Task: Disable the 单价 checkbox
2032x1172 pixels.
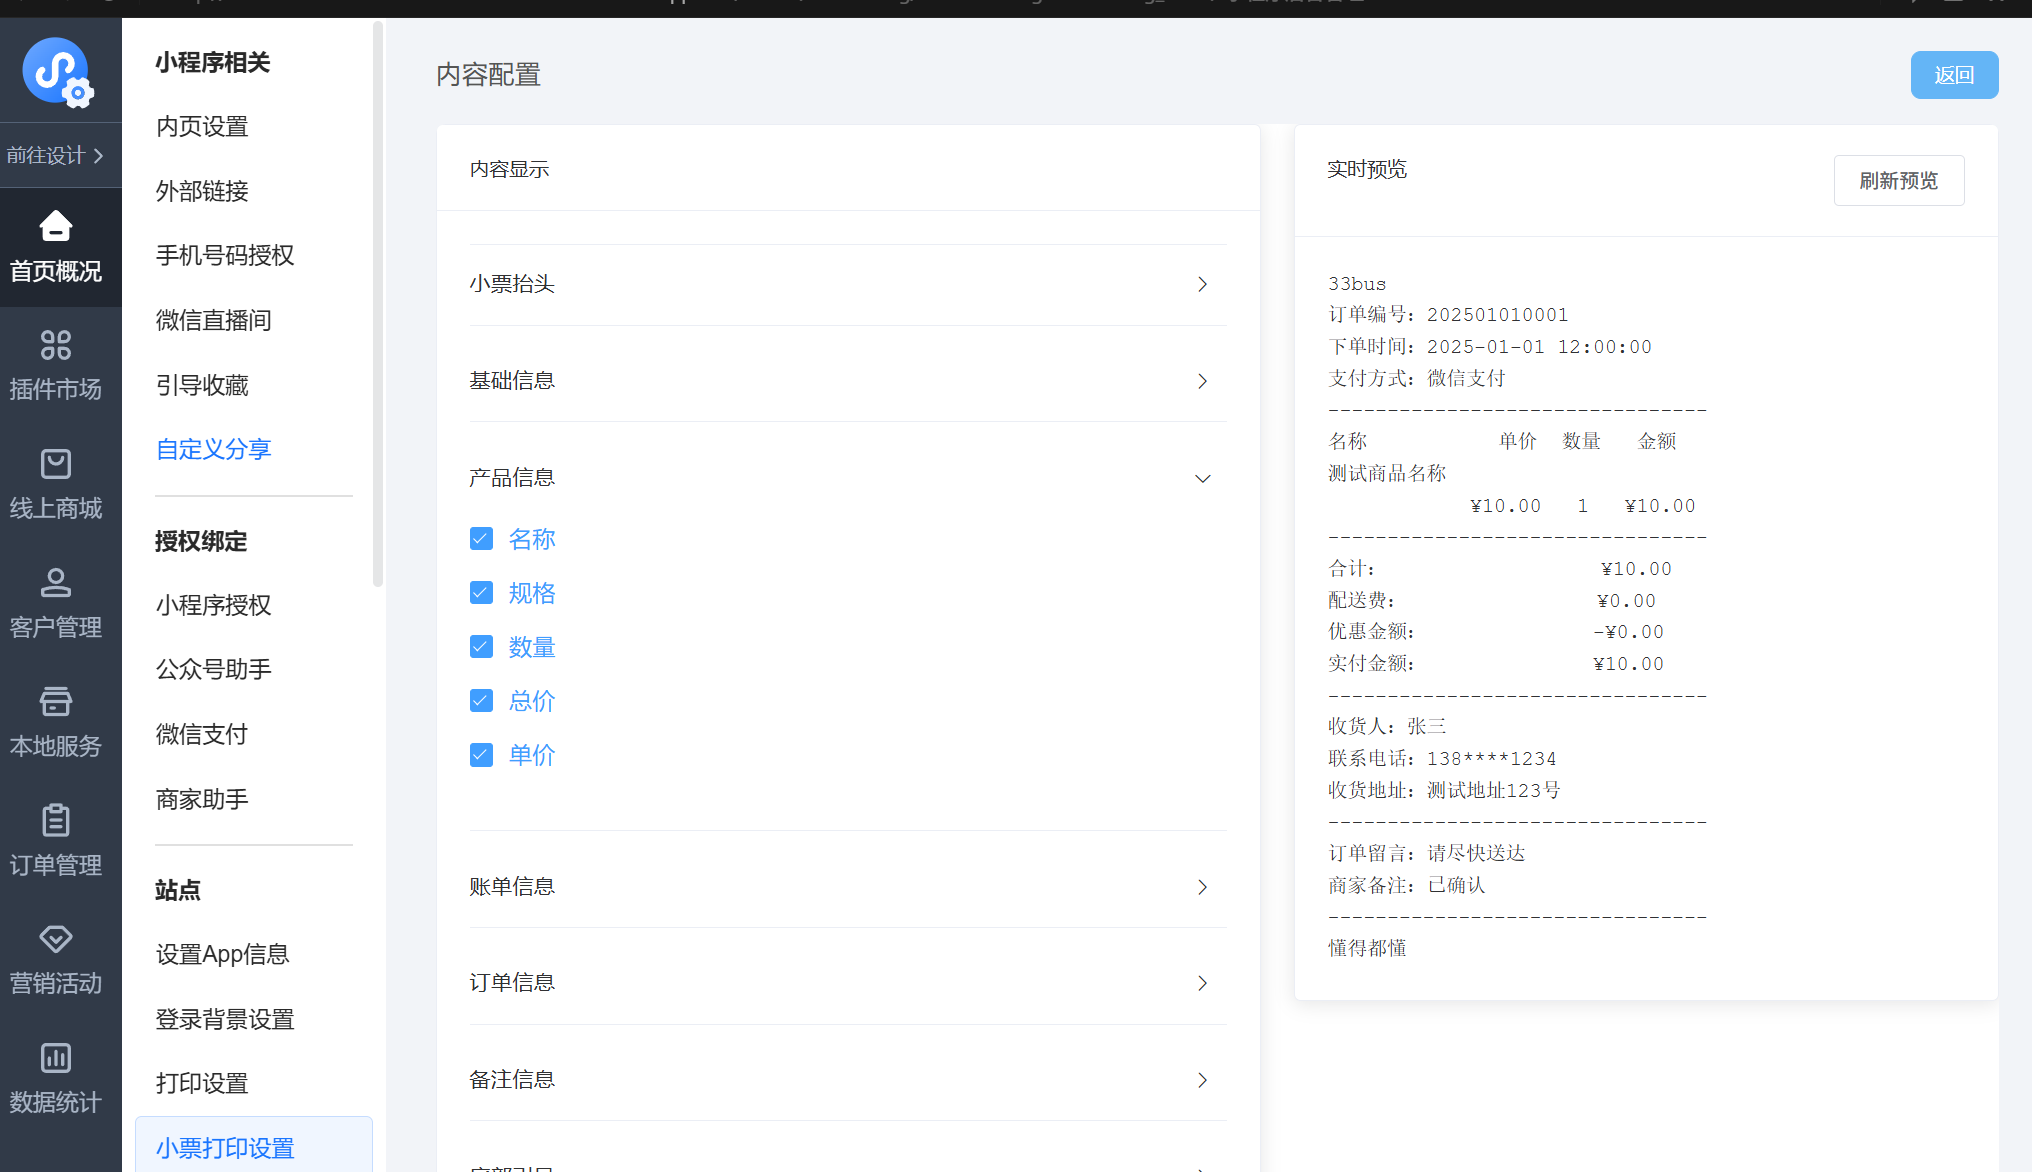Action: click(481, 755)
